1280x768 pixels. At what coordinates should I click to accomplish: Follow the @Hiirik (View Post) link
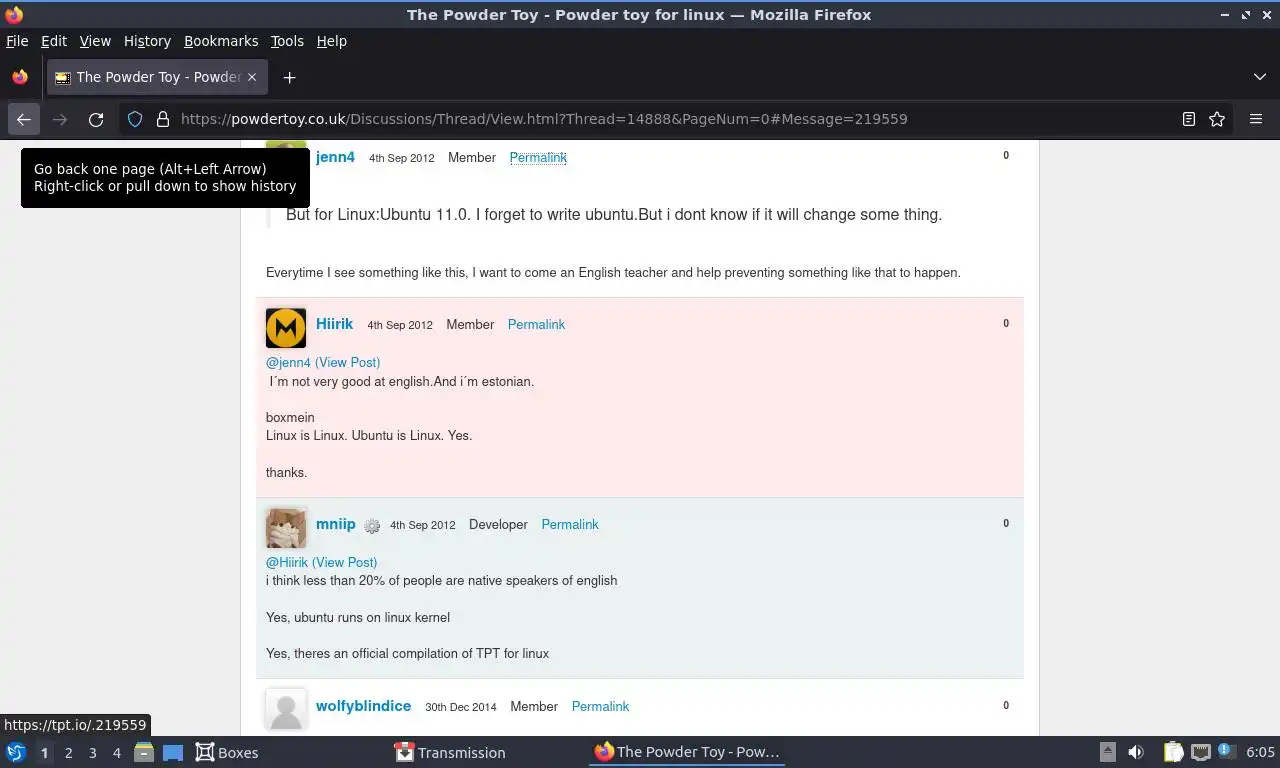coord(321,562)
